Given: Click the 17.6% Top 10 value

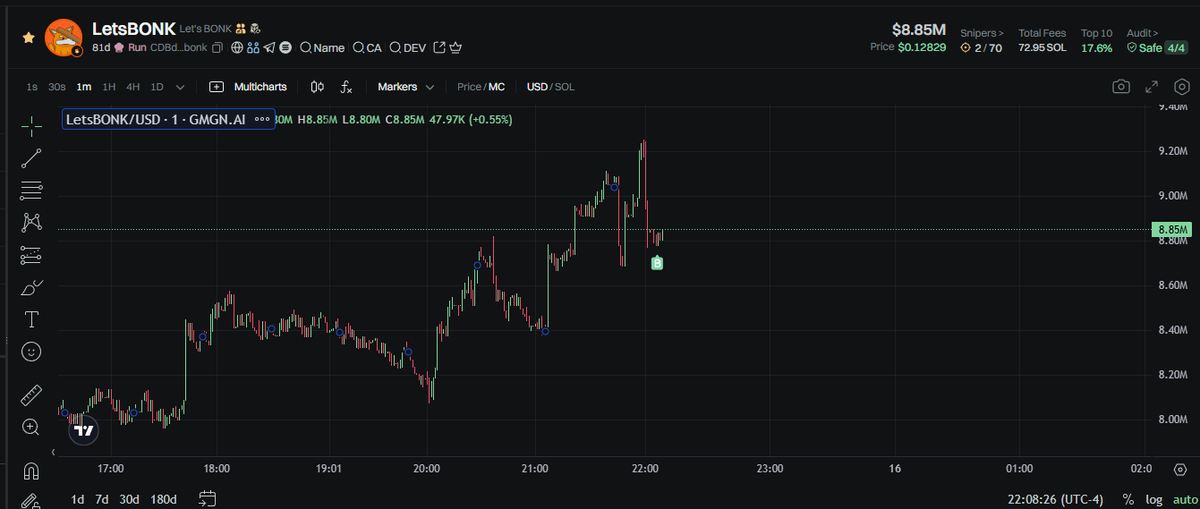Looking at the screenshot, I should (1096, 47).
